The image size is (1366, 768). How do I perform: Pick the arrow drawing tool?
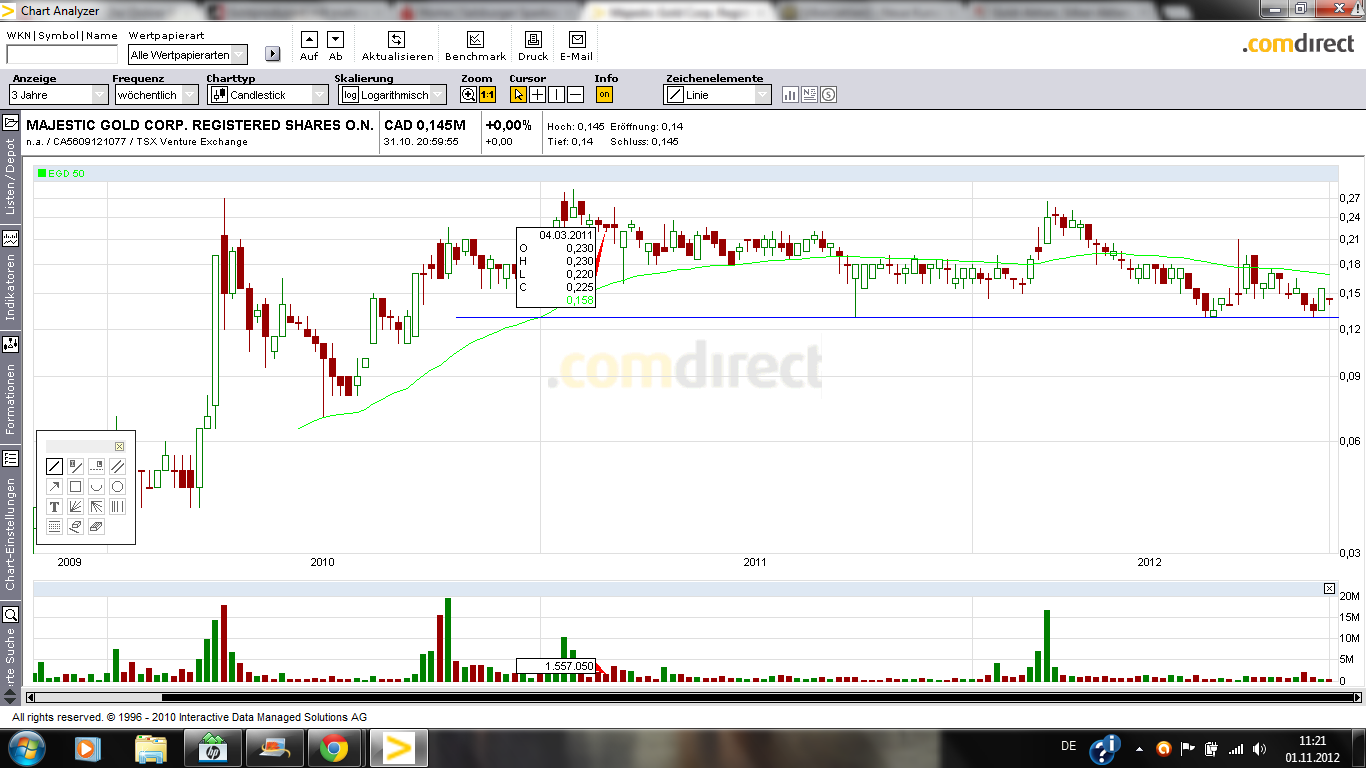coord(55,487)
